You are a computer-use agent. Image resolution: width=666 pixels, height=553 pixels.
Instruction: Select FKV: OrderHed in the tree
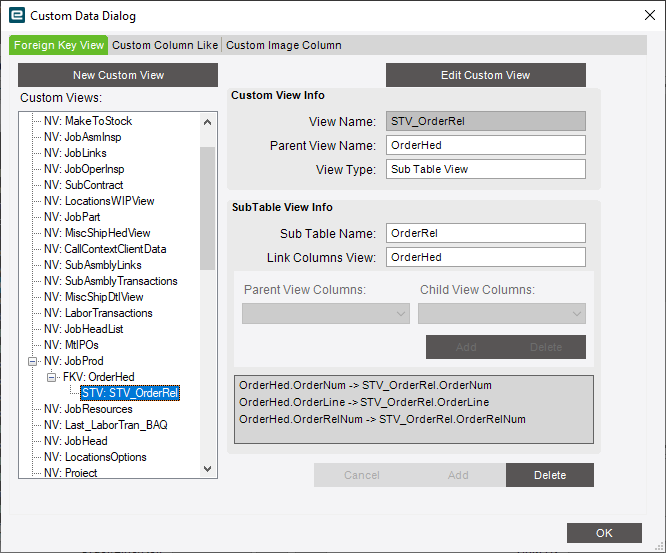[99, 377]
